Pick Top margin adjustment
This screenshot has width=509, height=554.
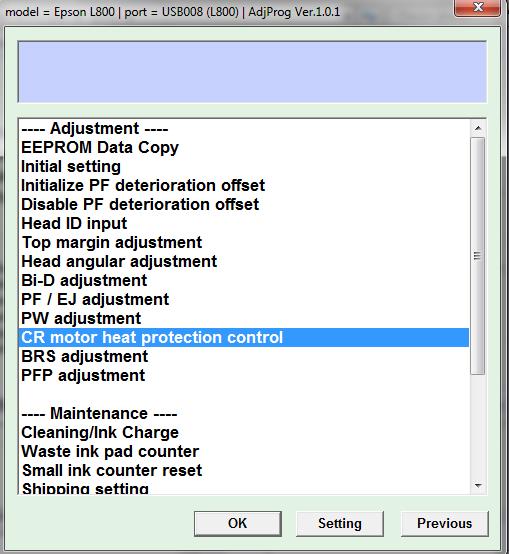pyautogui.click(x=244, y=243)
